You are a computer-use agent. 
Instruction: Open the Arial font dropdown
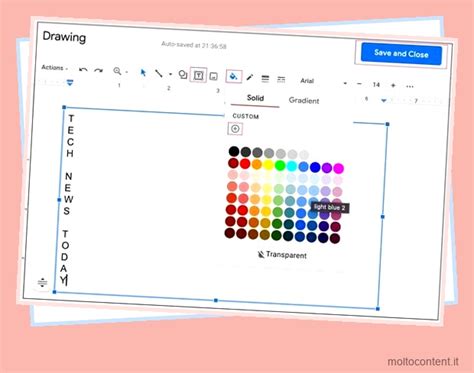click(x=323, y=82)
